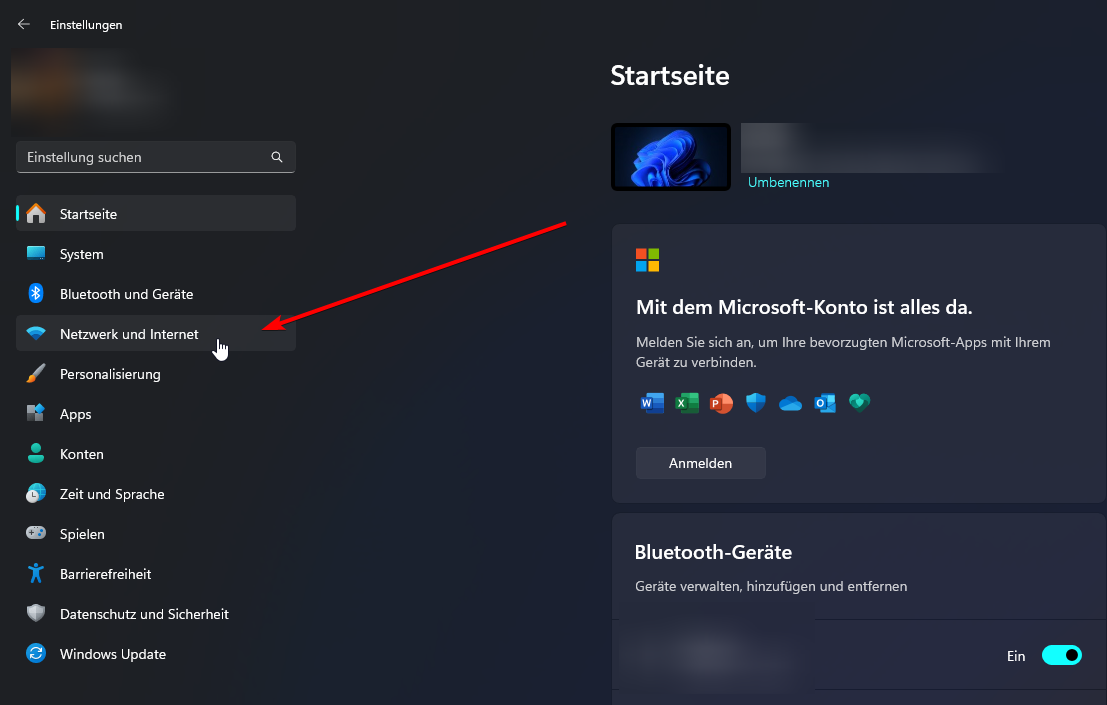Click the Einstellung suchen input field
Image resolution: width=1107 pixels, height=705 pixels.
point(140,157)
